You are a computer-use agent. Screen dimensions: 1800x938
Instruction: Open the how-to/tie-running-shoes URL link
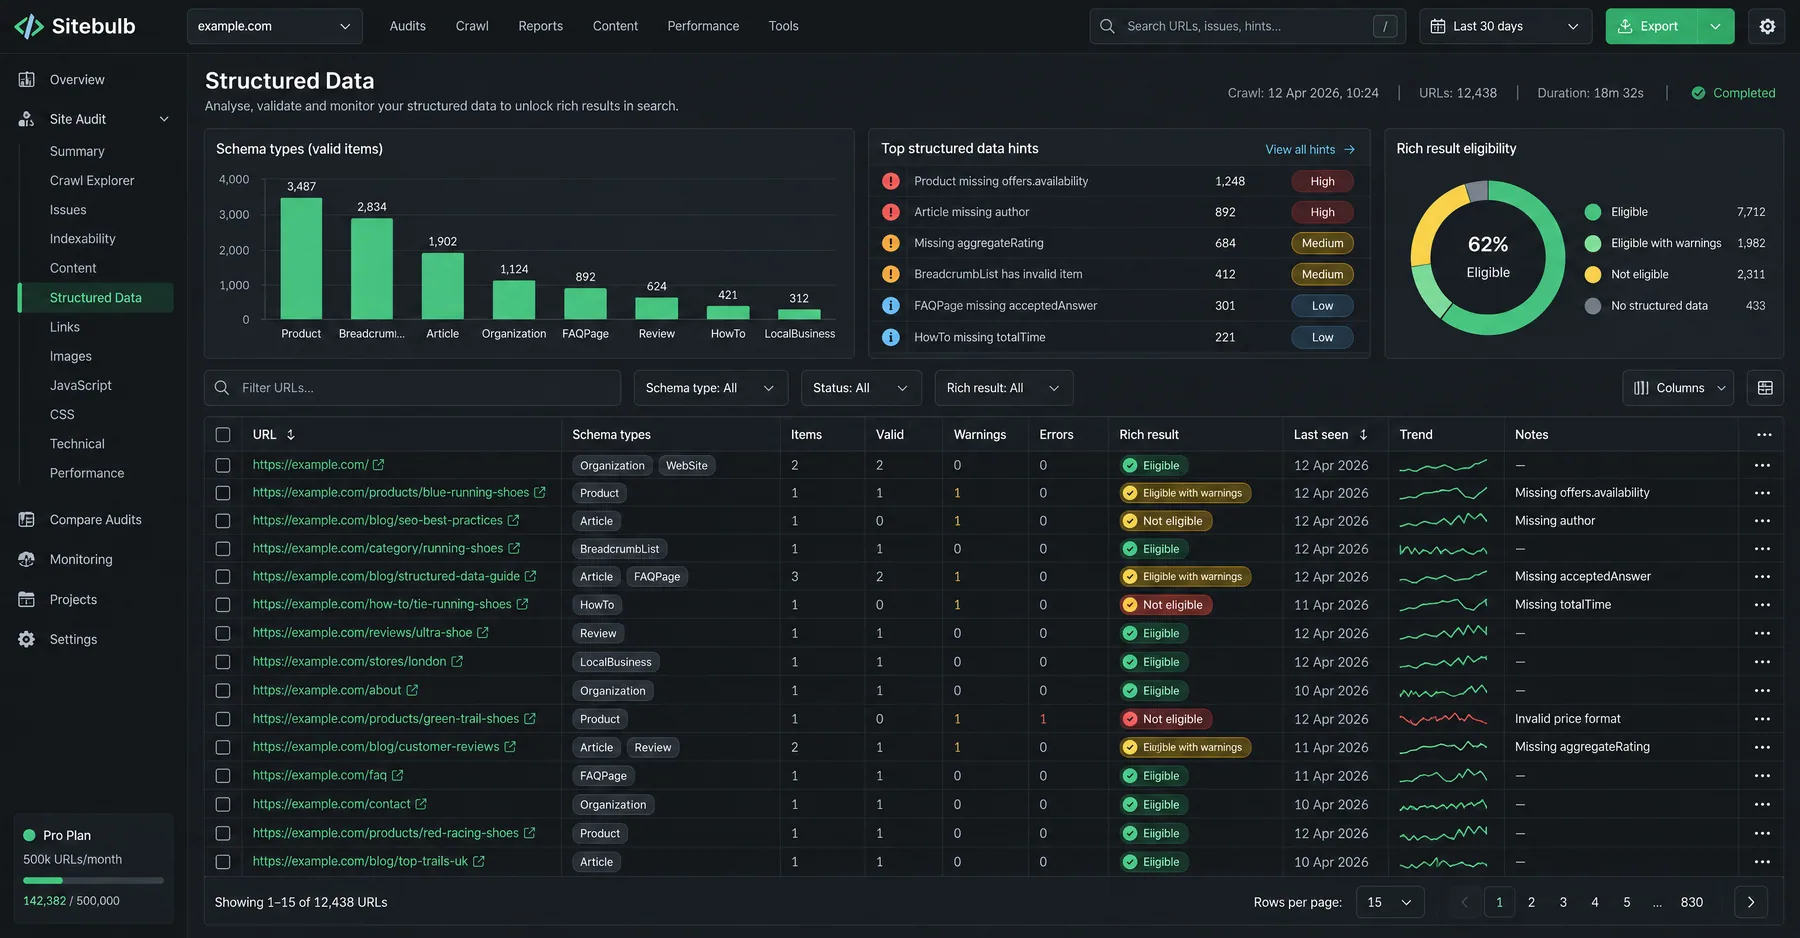pyautogui.click(x=382, y=605)
